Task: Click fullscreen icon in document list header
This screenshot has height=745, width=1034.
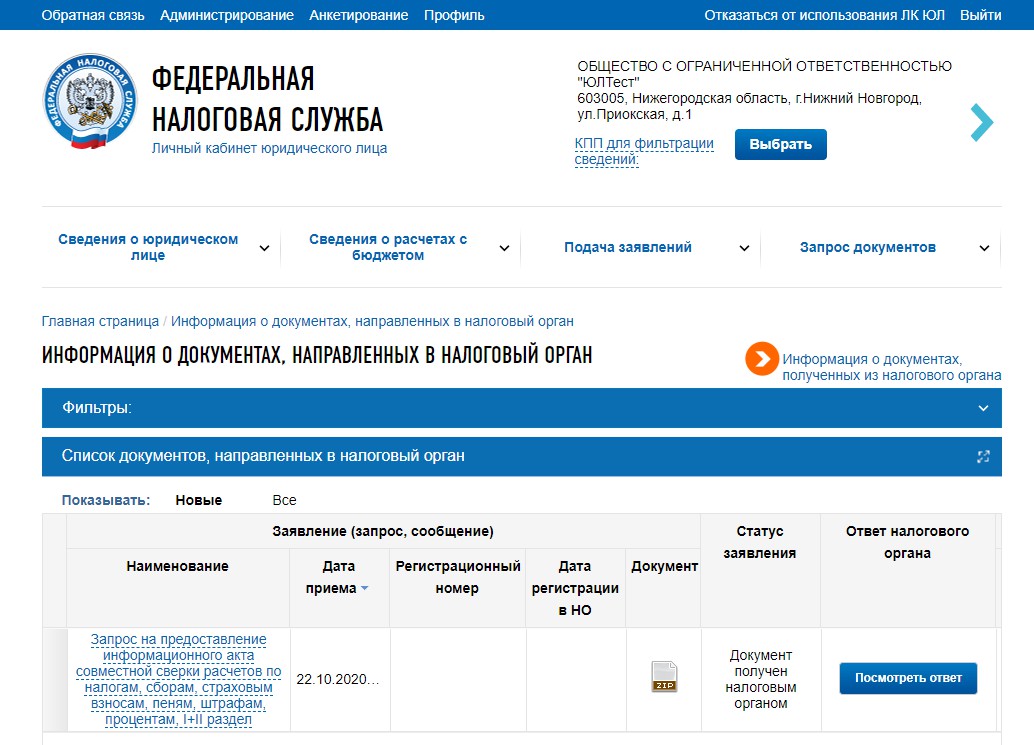Action: [983, 456]
